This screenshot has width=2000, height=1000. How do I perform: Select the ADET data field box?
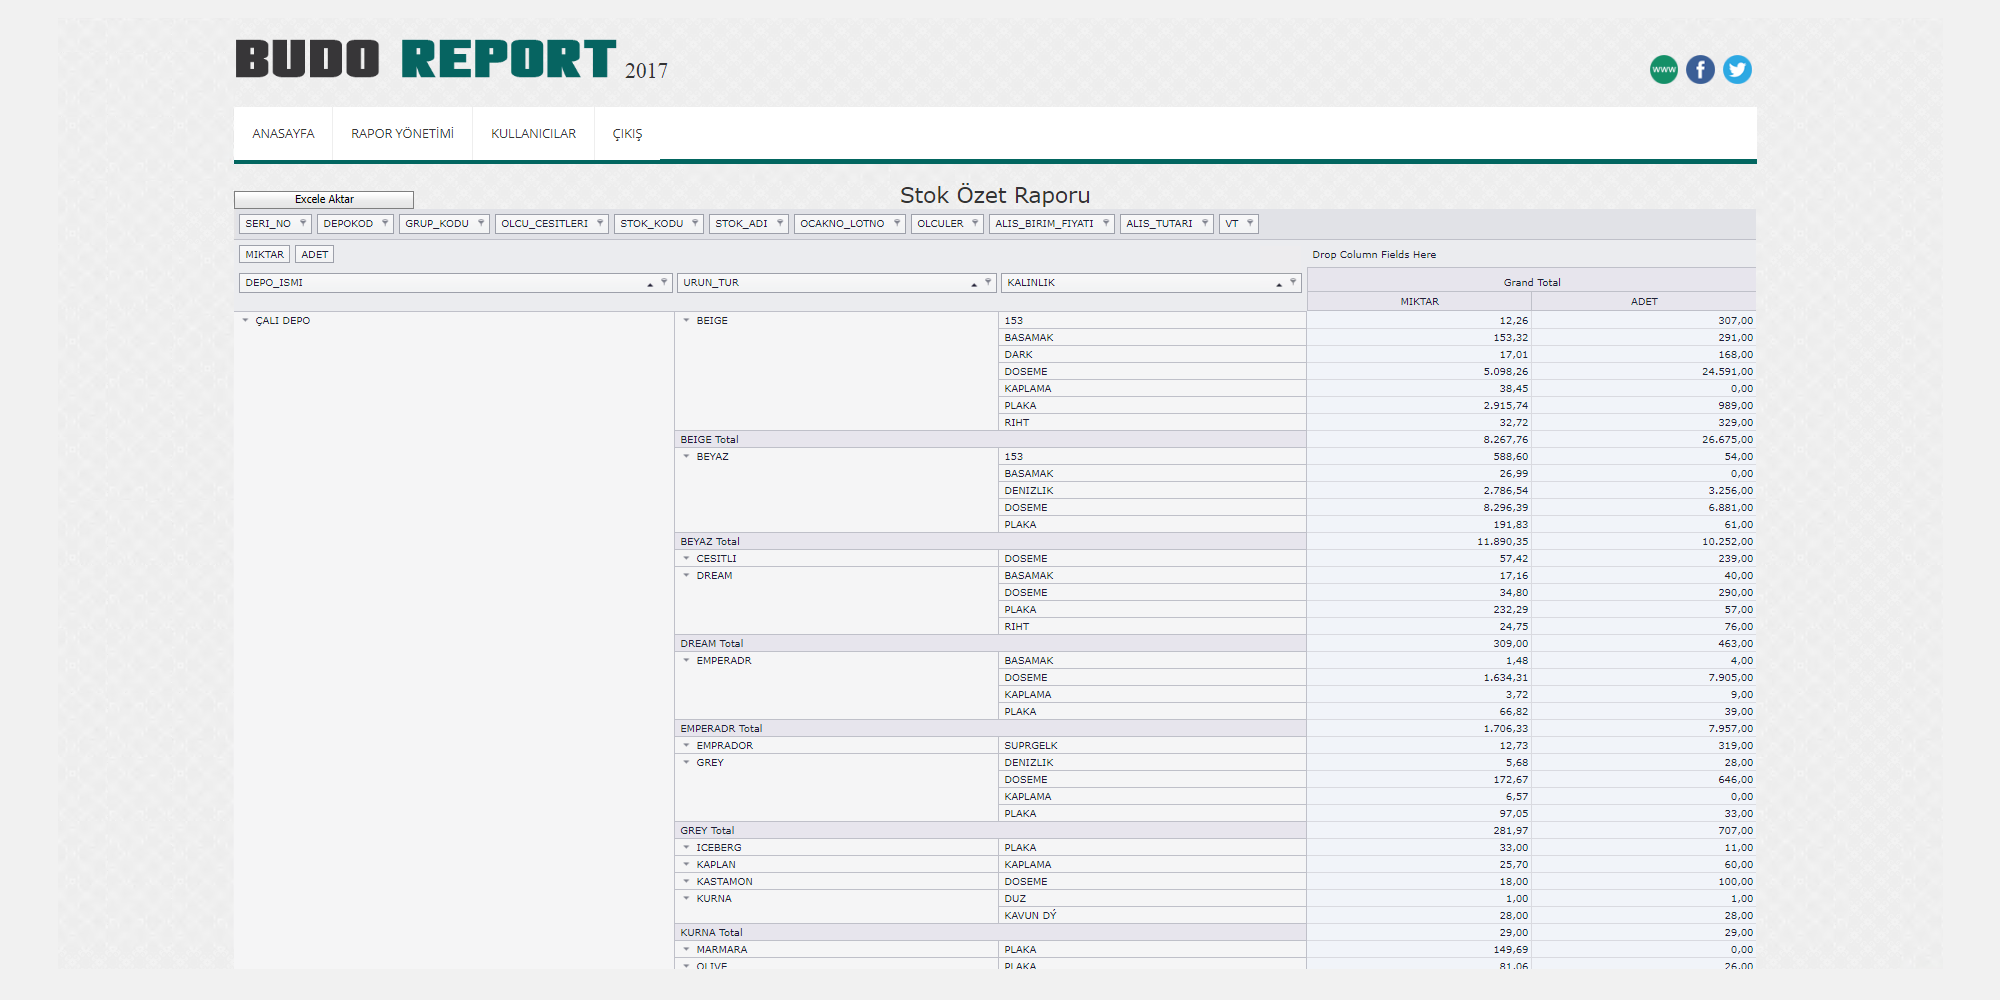tap(314, 255)
